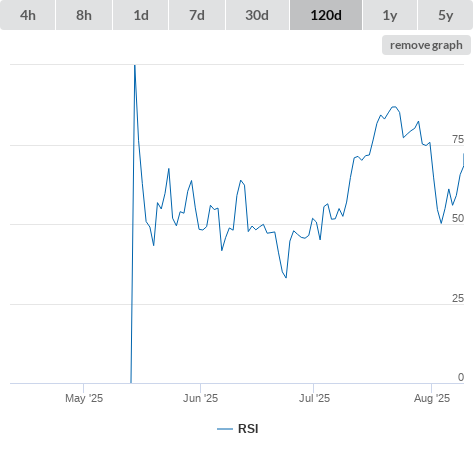Click the 75 value axis label
The image size is (474, 455).
coord(458,139)
